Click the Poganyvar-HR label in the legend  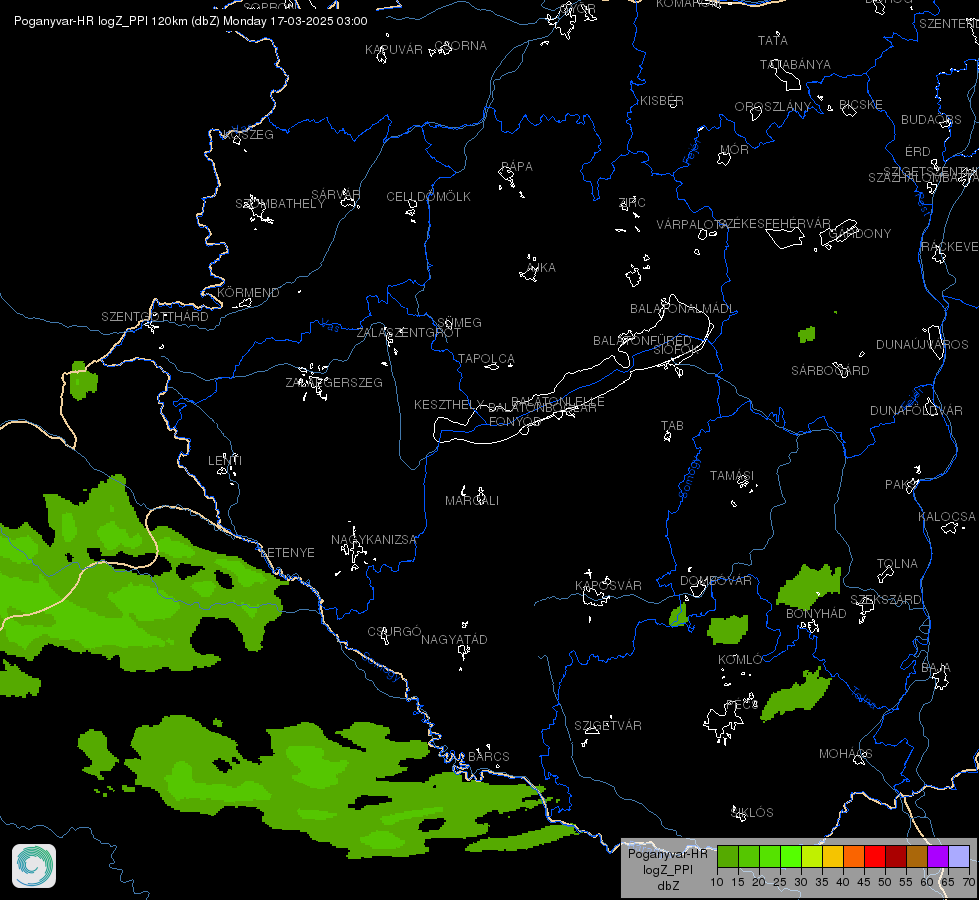[667, 853]
